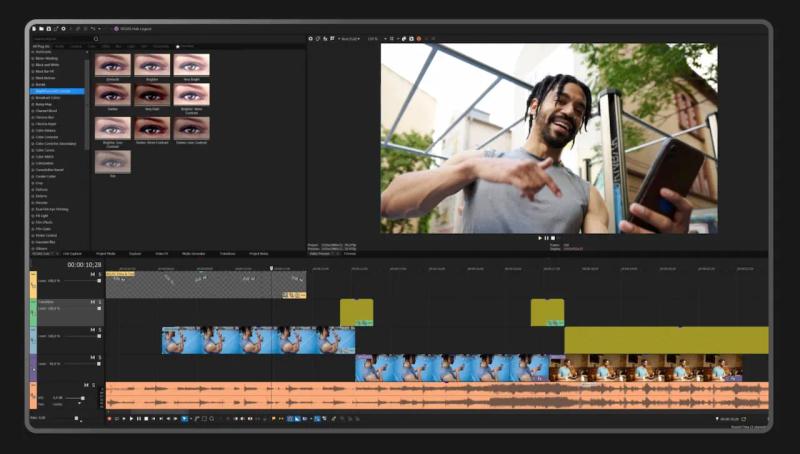Open preview project video properties gear
The image size is (800, 454).
click(310, 38)
